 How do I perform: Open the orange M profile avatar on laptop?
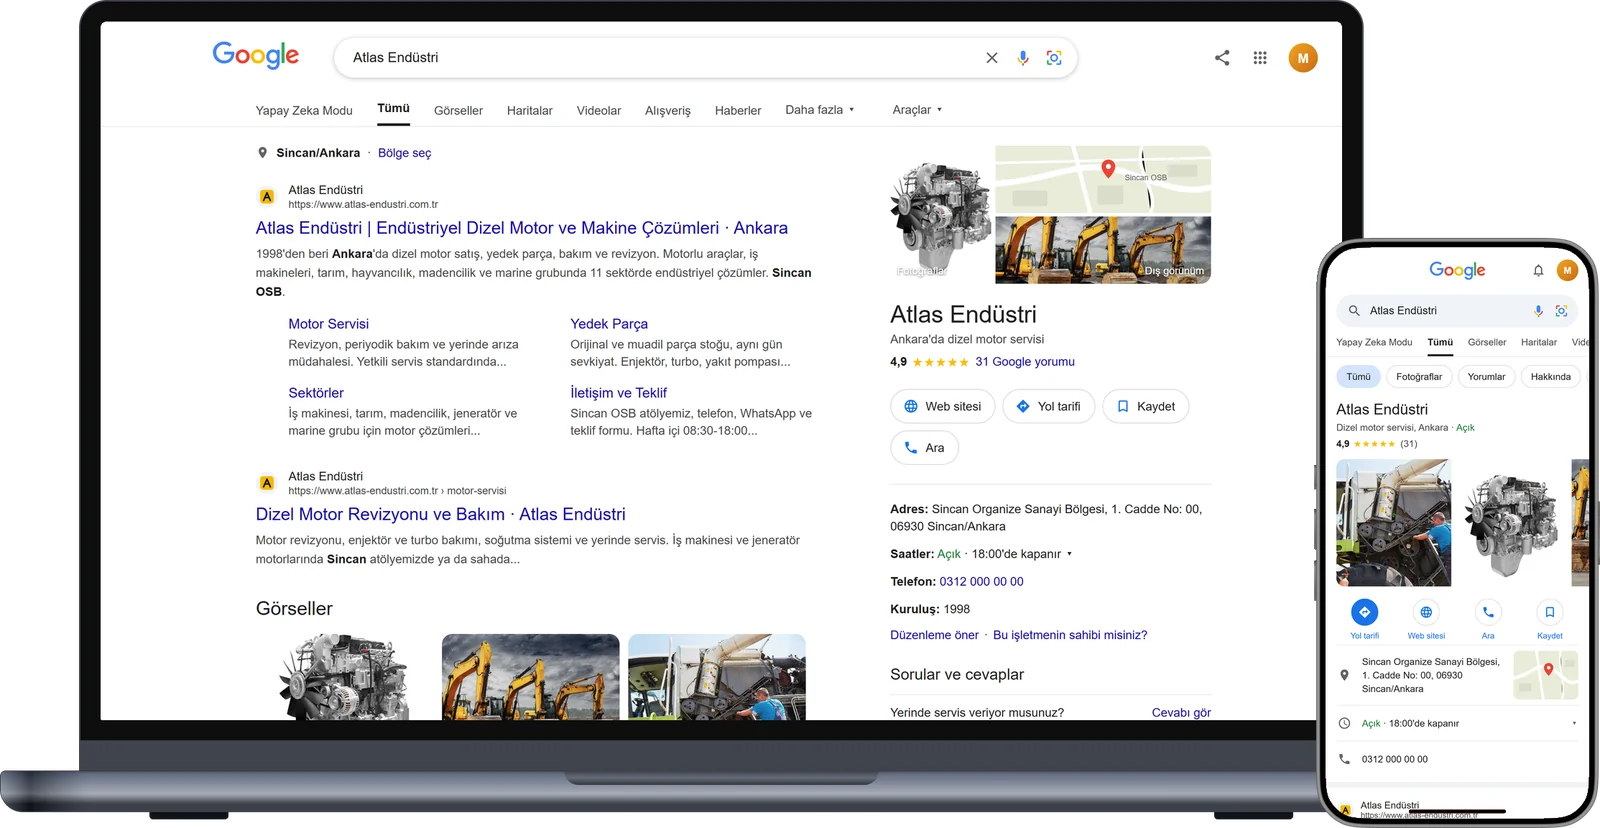click(1303, 58)
